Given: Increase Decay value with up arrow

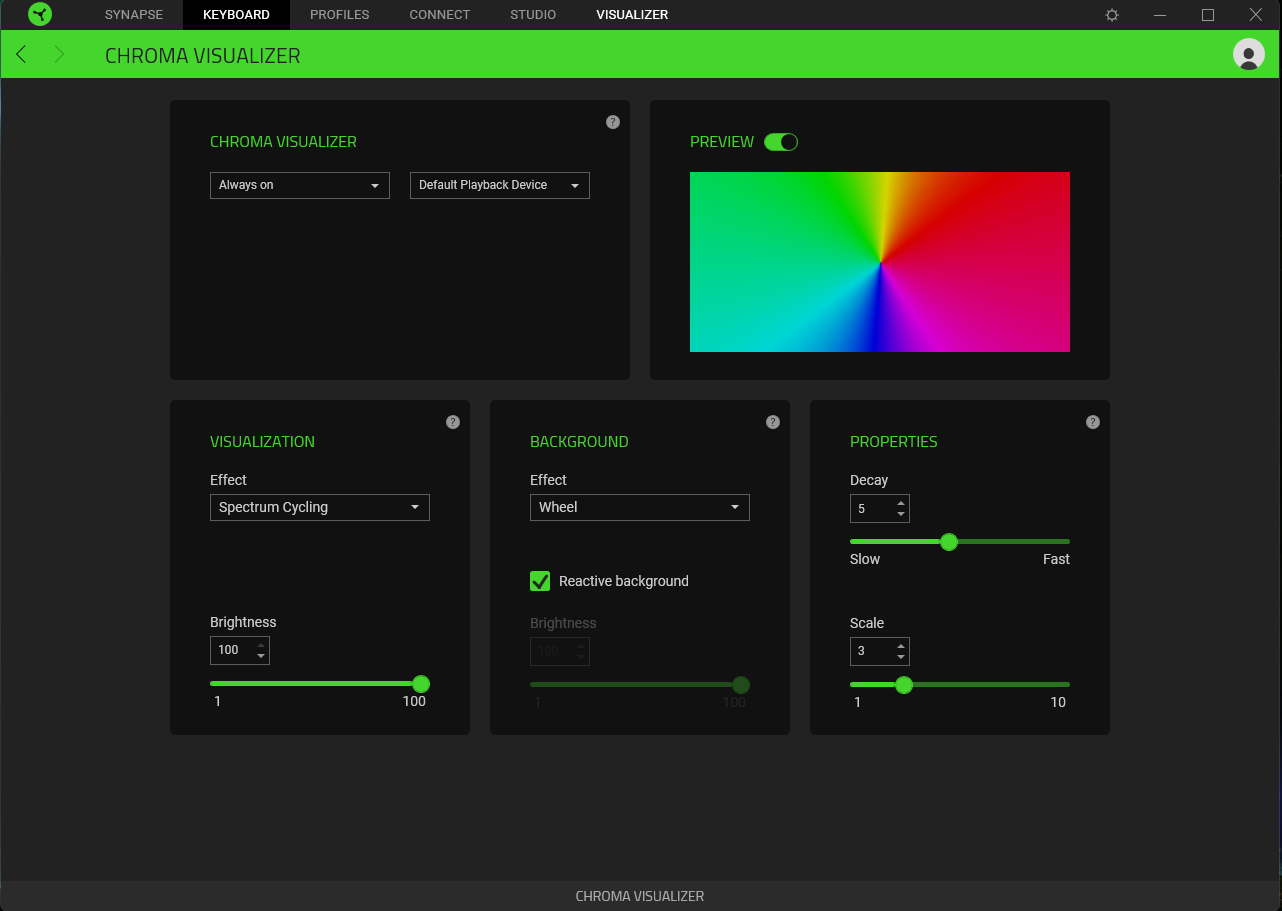Looking at the screenshot, I should coord(901,503).
